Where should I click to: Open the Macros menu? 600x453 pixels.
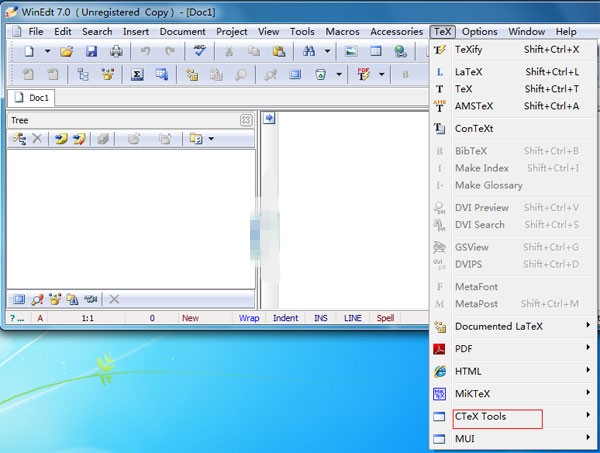342,32
